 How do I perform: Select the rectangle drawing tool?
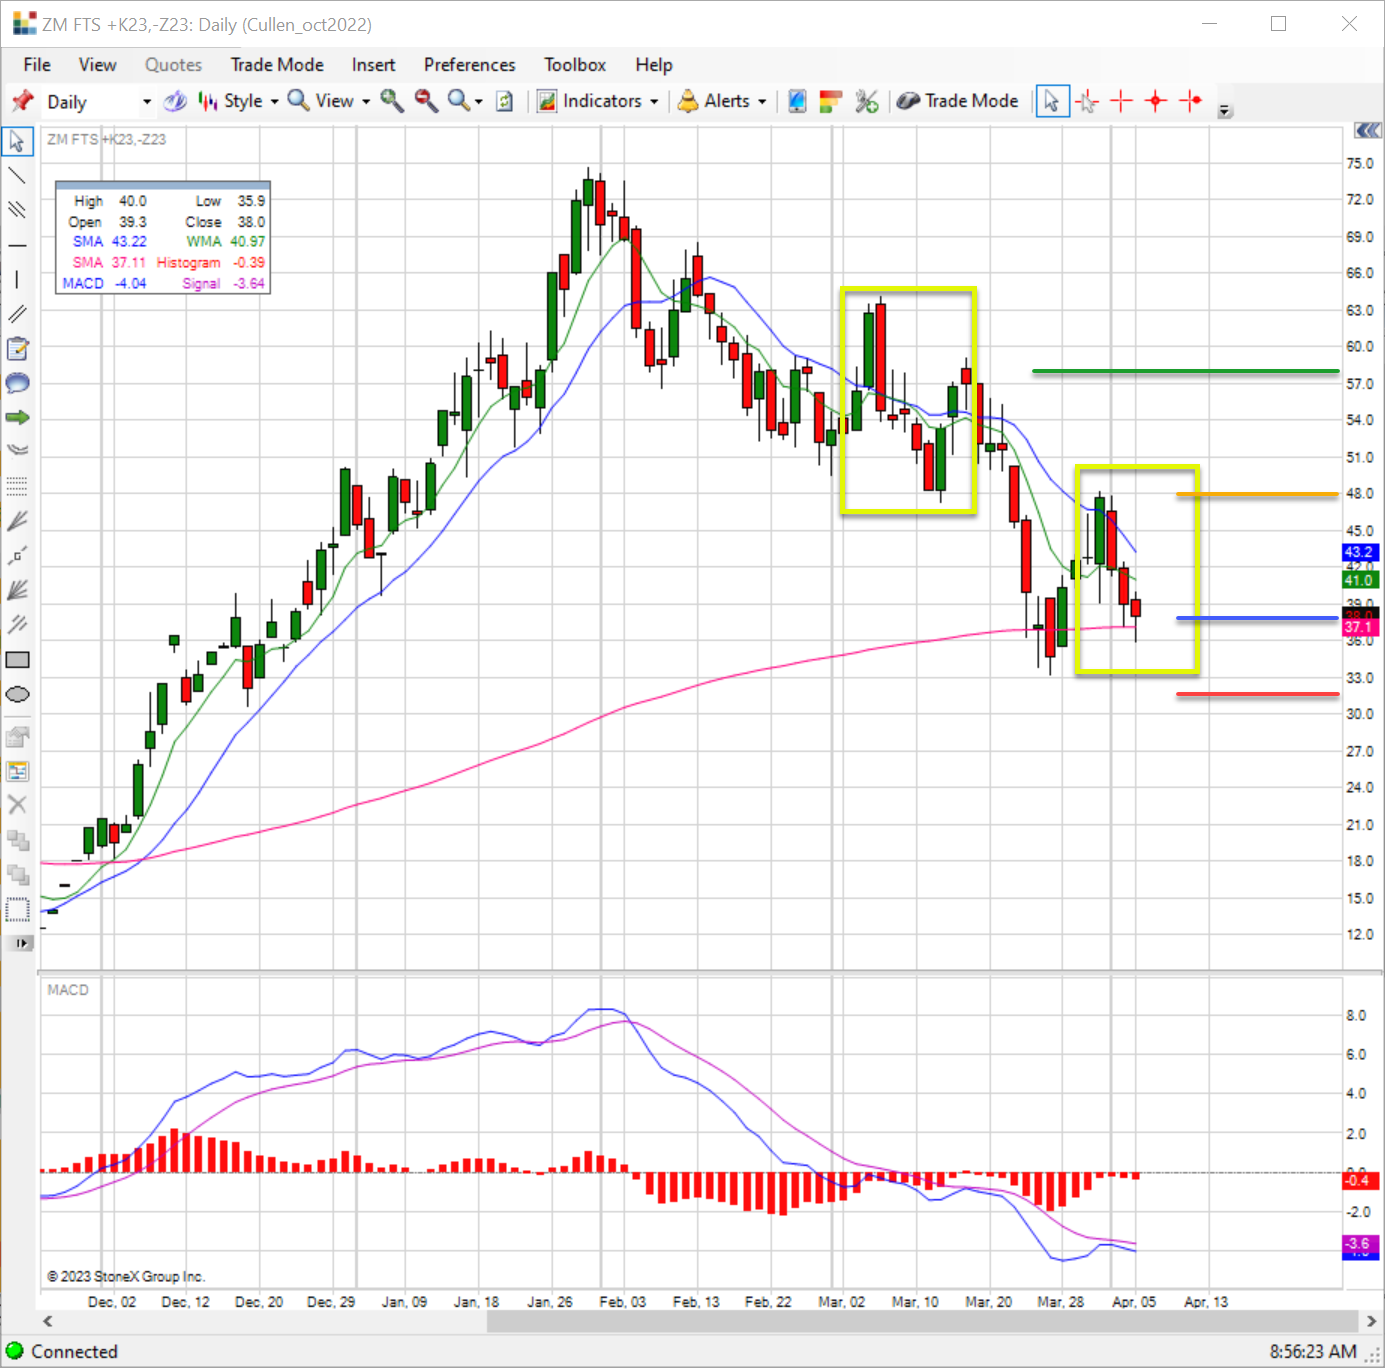click(x=18, y=660)
